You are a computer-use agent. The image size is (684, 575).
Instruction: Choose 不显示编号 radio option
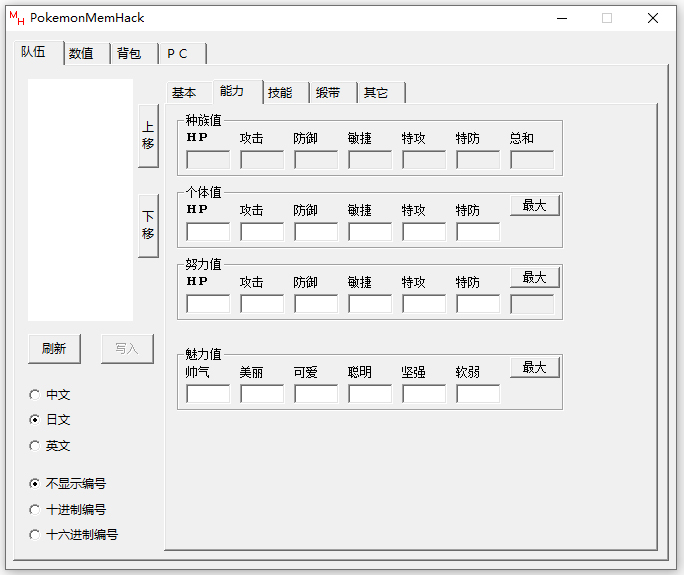click(67, 483)
